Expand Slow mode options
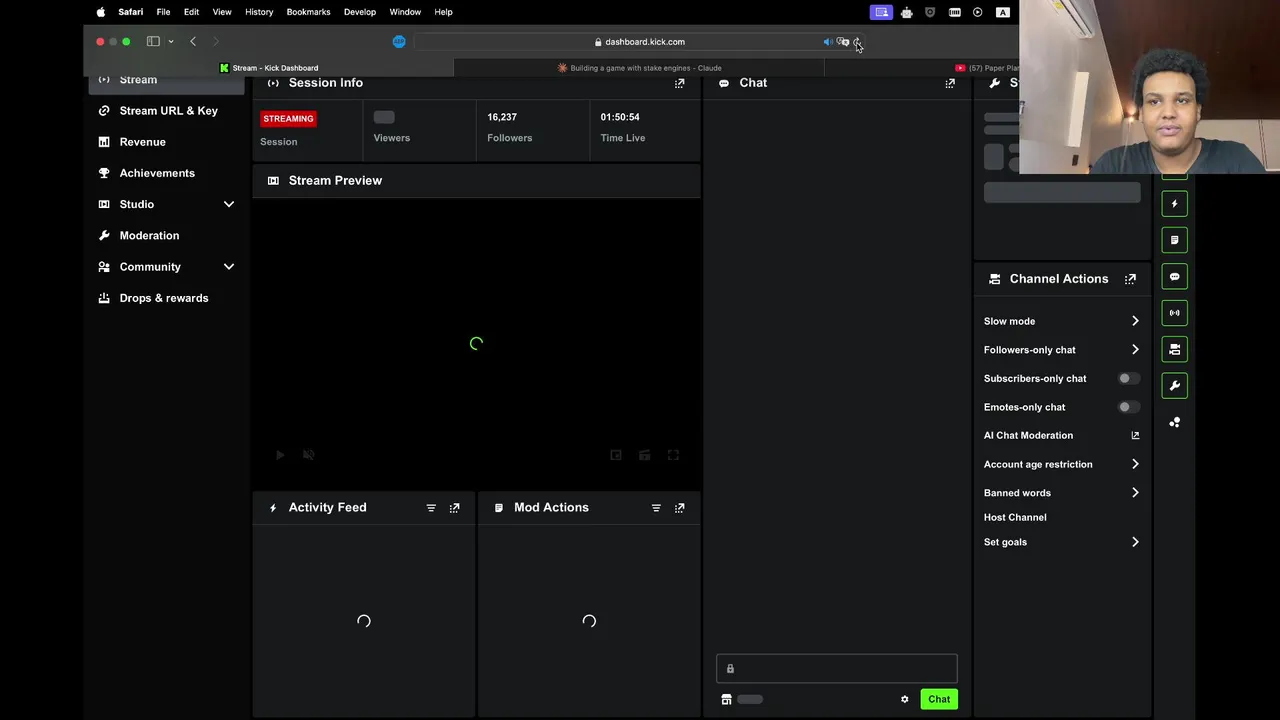The height and width of the screenshot is (720, 1280). click(1135, 321)
